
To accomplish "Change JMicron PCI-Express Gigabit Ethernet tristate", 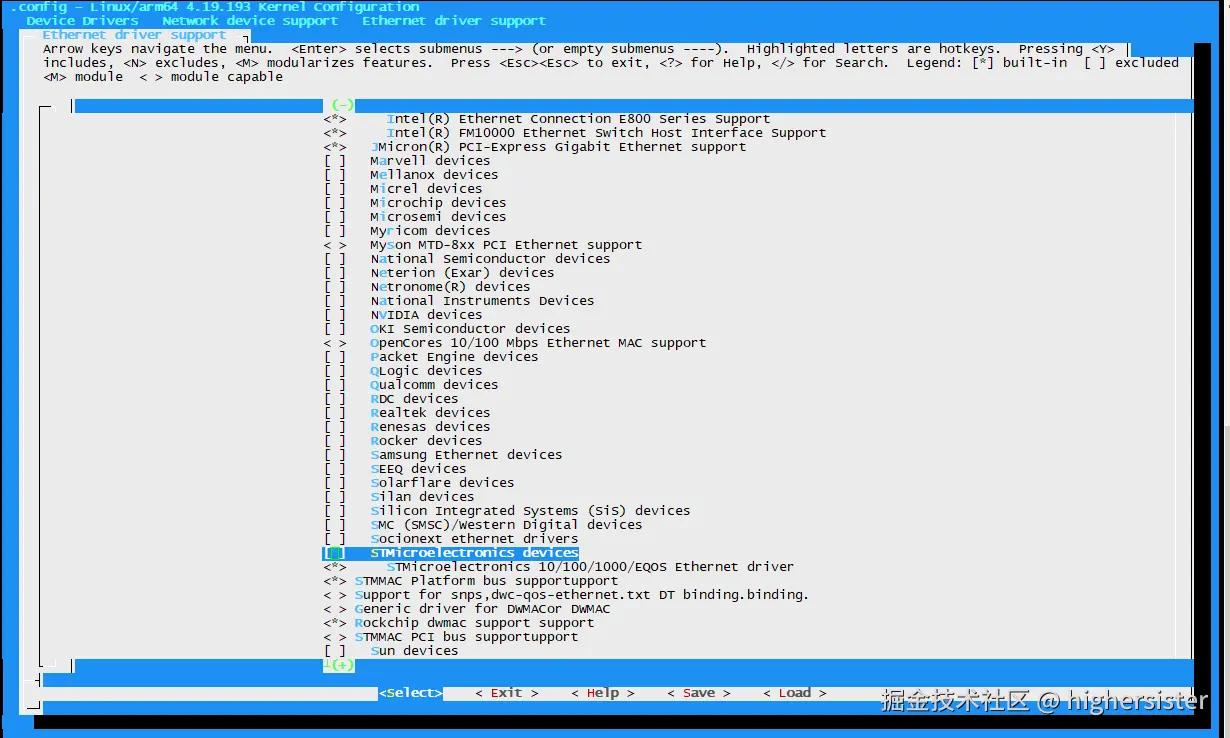I will [x=335, y=146].
